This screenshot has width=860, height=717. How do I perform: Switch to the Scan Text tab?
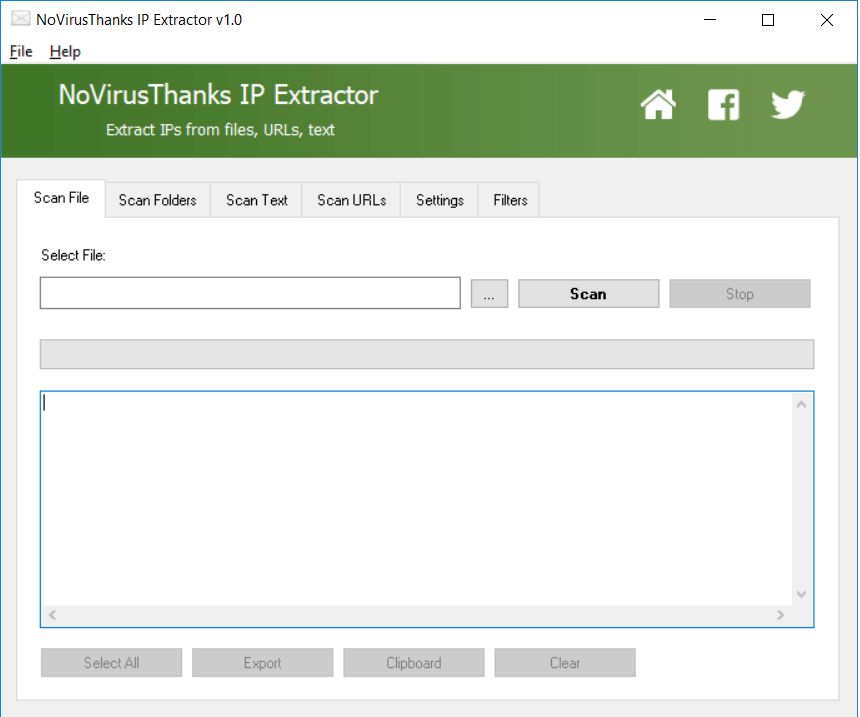pyautogui.click(x=257, y=200)
